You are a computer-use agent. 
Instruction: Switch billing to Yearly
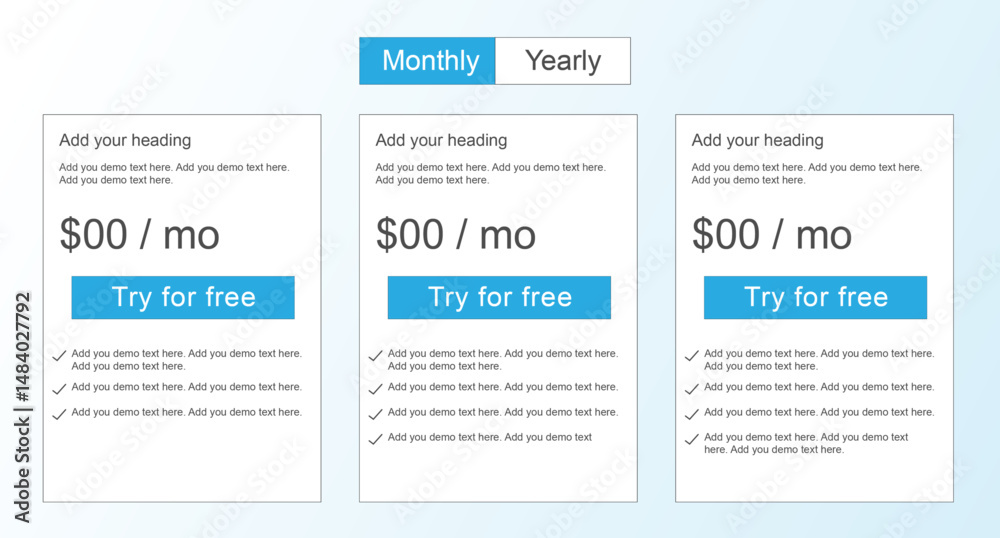[563, 61]
